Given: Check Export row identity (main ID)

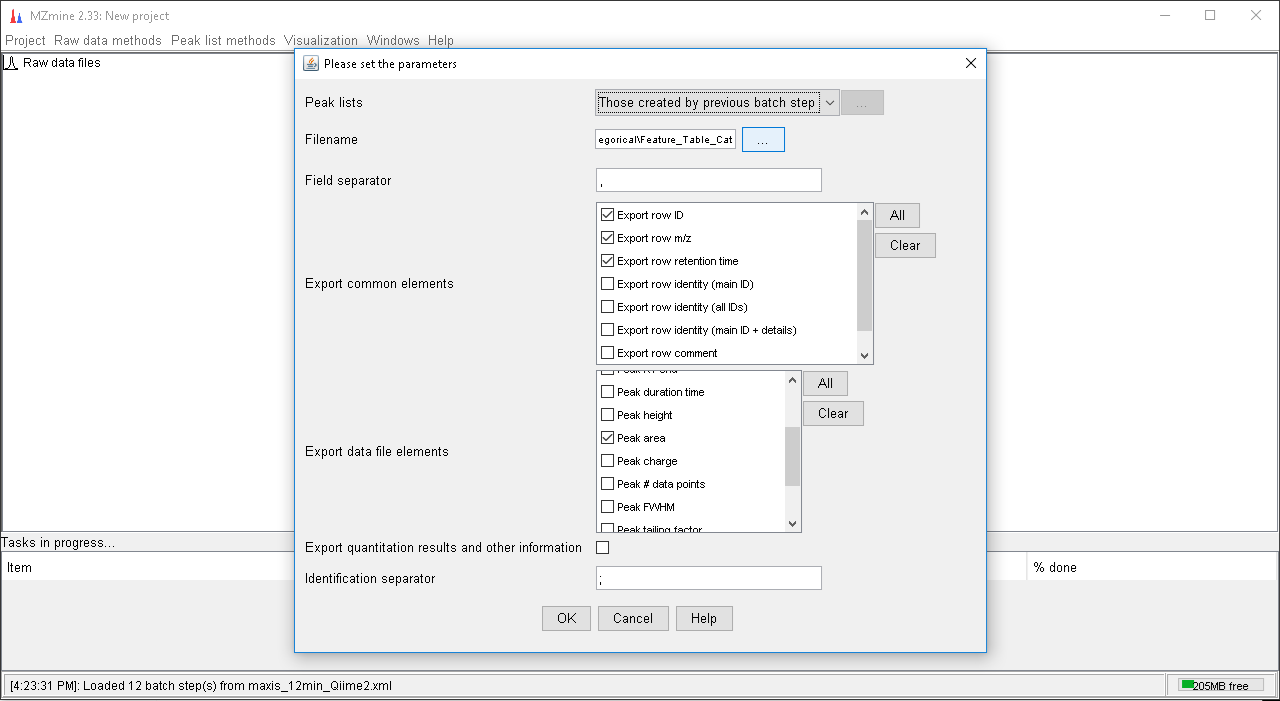Looking at the screenshot, I should click(x=607, y=284).
